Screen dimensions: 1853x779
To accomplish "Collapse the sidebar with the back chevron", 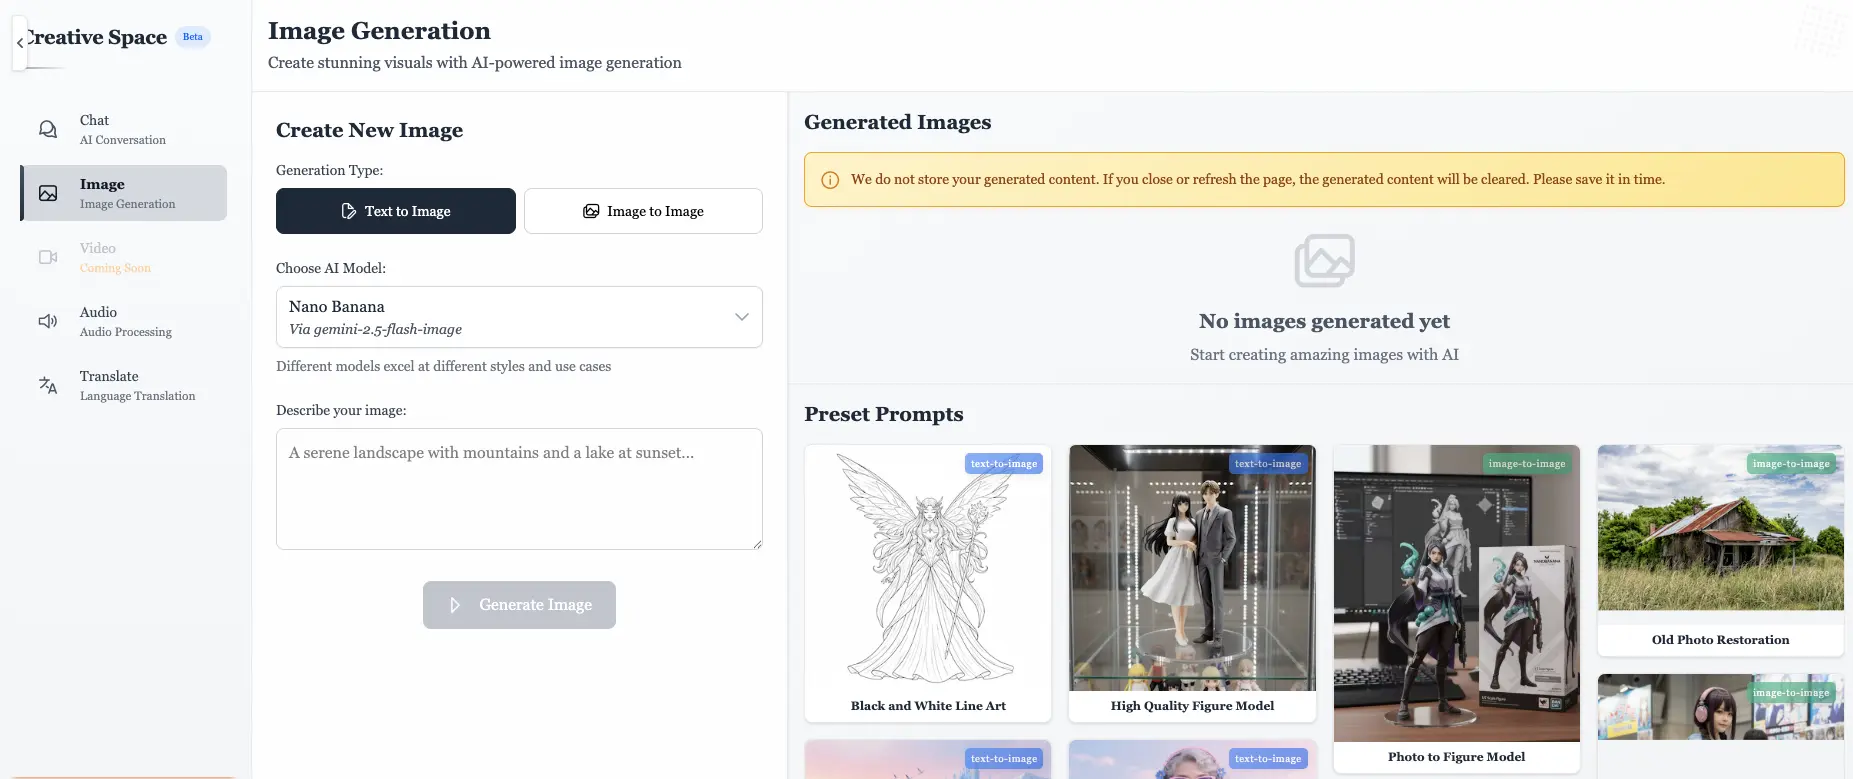I will click(x=19, y=43).
